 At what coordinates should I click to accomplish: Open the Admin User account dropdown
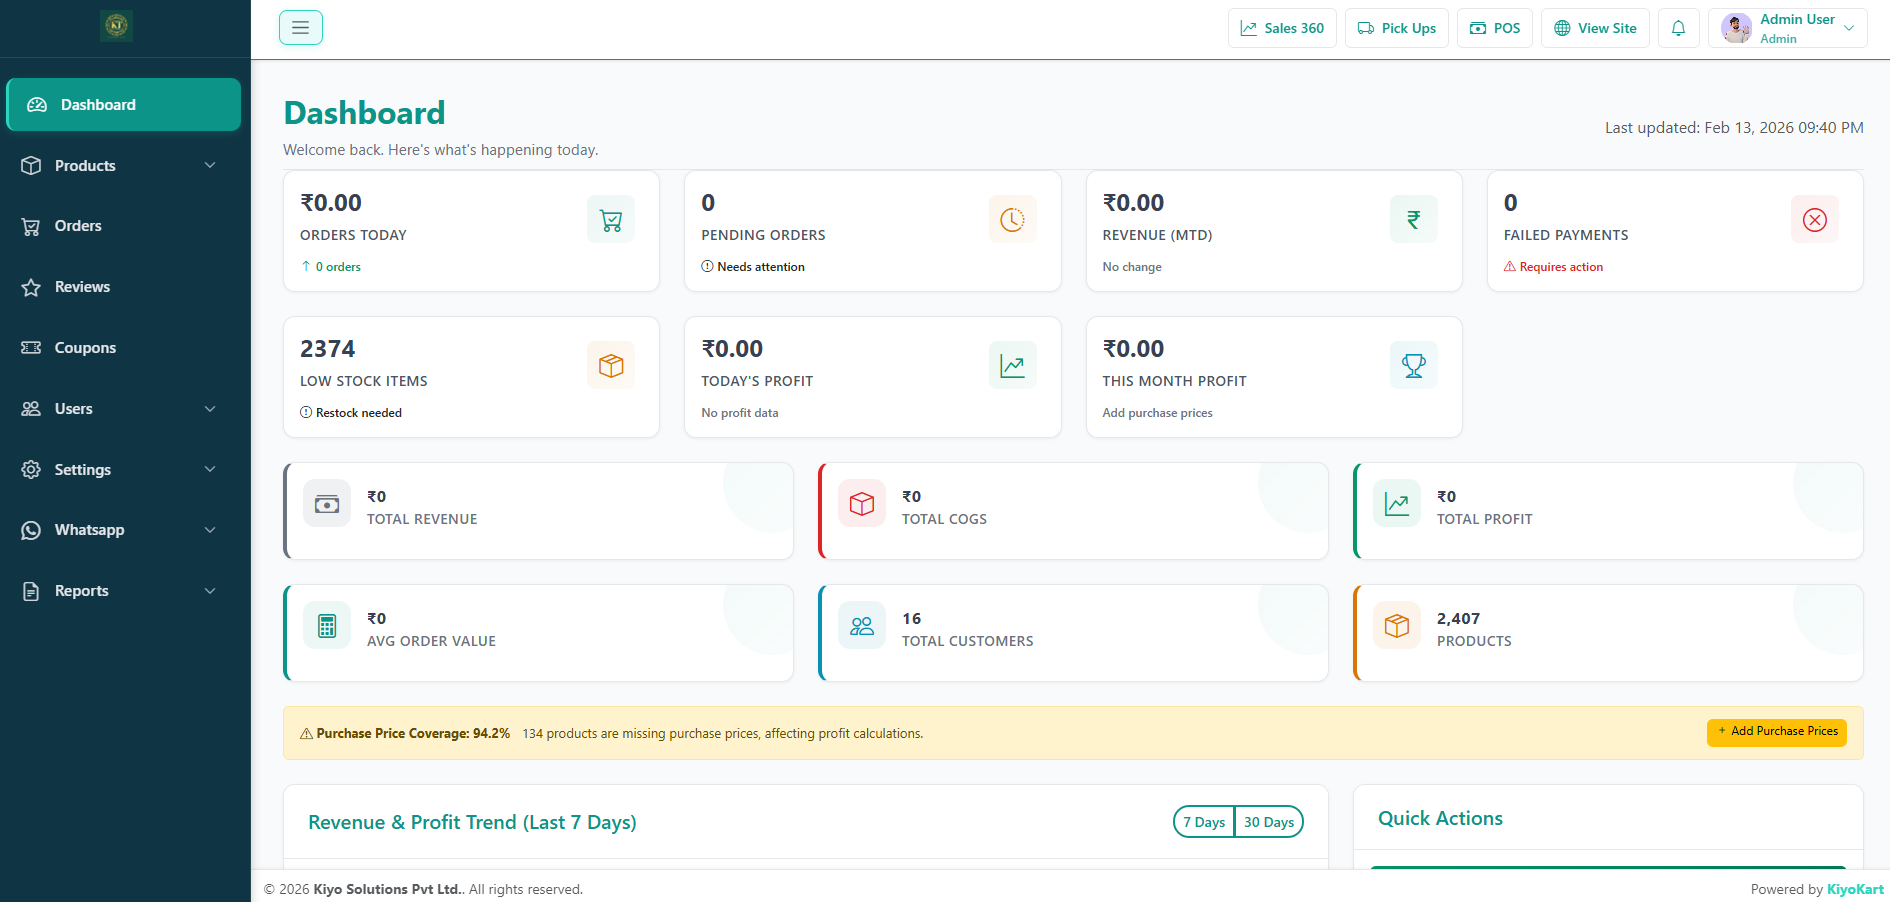click(1787, 28)
